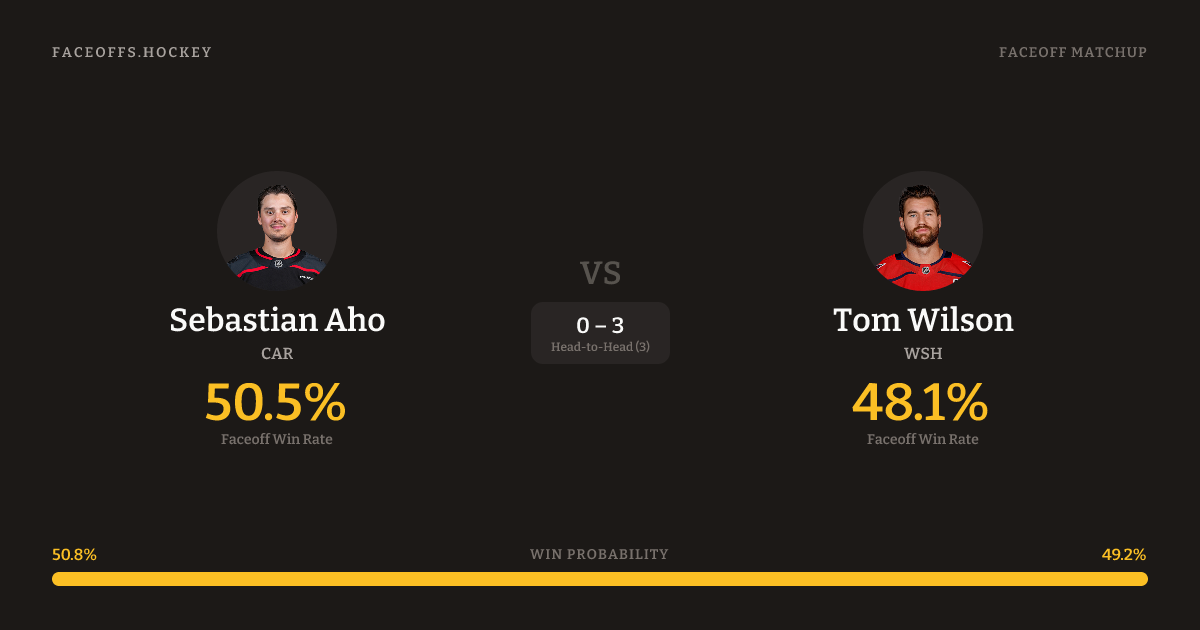The width and height of the screenshot is (1200, 630).
Task: Click the 49.2% win probability value
Action: [1123, 554]
